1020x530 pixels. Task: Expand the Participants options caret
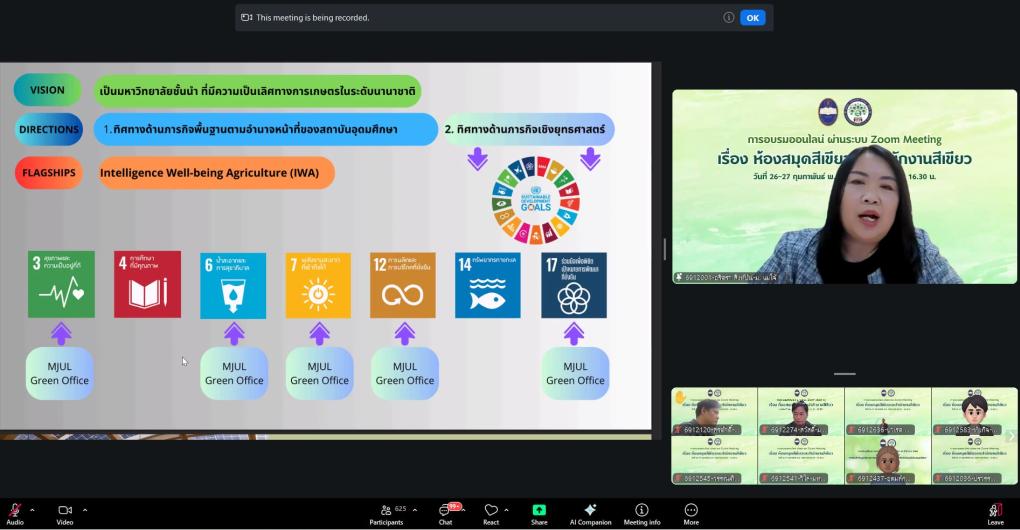pyautogui.click(x=415, y=509)
